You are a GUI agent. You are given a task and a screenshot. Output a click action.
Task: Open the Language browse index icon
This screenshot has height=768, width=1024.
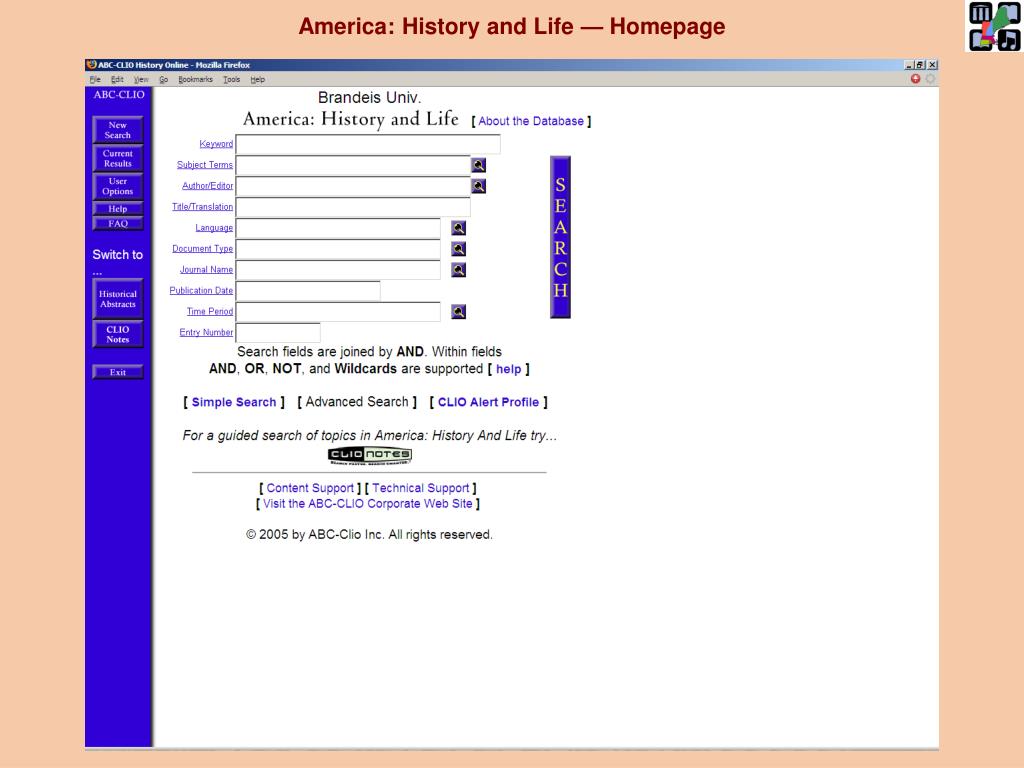coord(458,228)
